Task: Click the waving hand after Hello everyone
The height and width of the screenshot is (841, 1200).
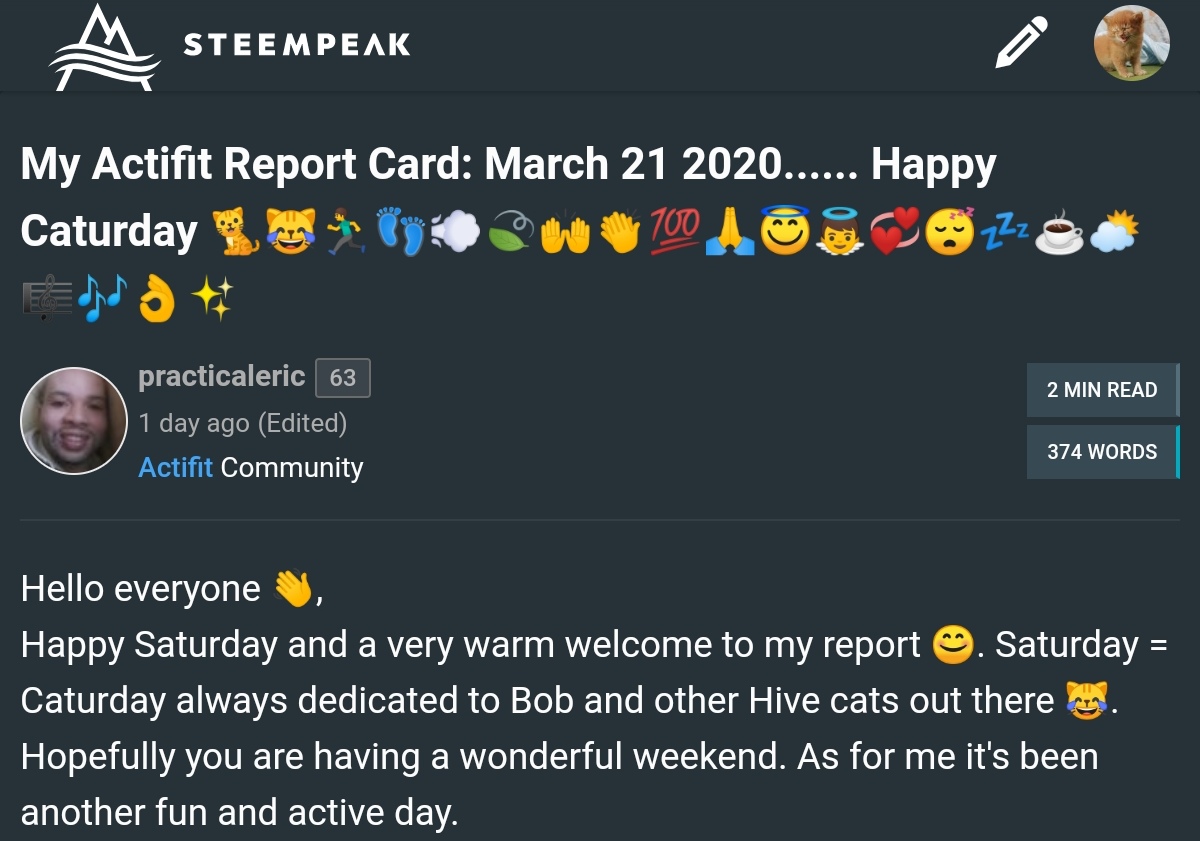Action: 293,589
